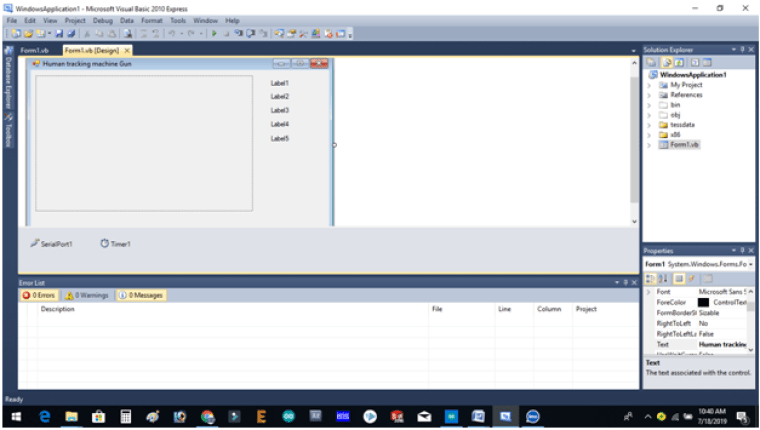Toggle the 0 Messages filter
The image size is (760, 430).
(x=141, y=295)
